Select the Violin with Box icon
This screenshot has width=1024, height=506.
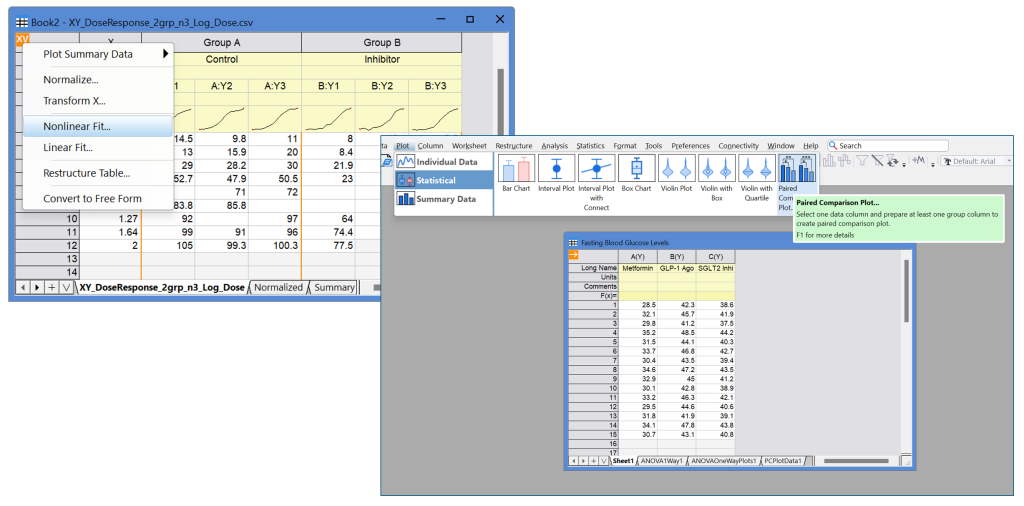point(716,168)
